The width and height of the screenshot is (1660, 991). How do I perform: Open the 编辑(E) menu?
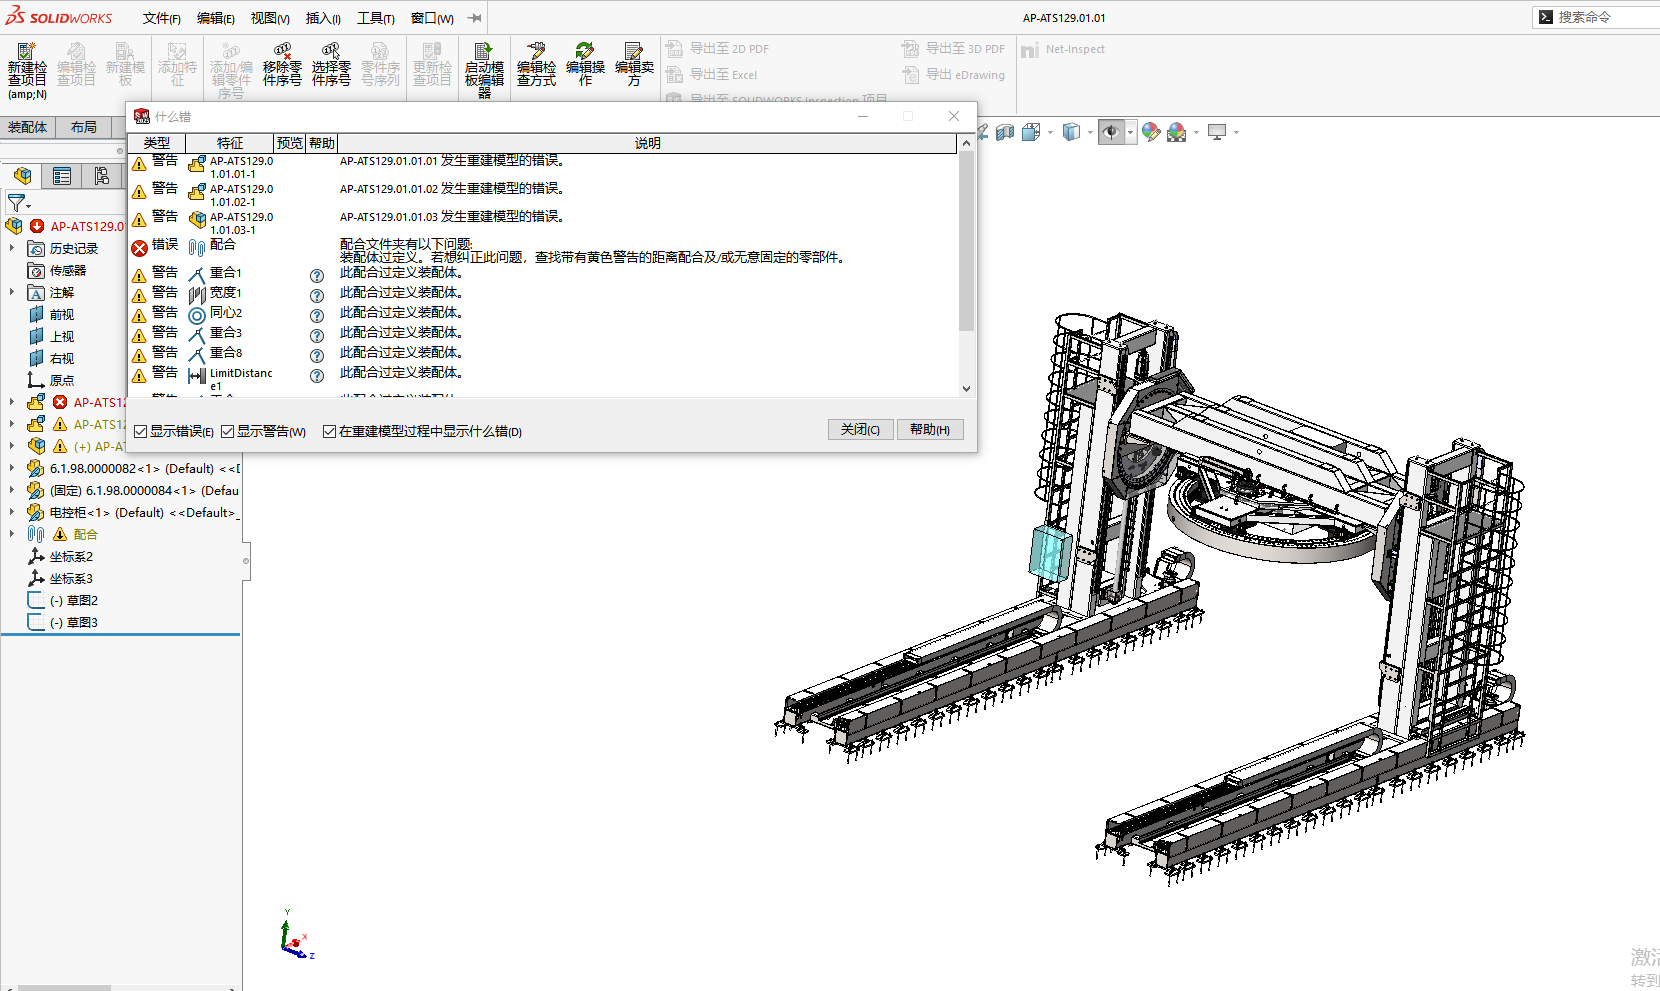[216, 18]
